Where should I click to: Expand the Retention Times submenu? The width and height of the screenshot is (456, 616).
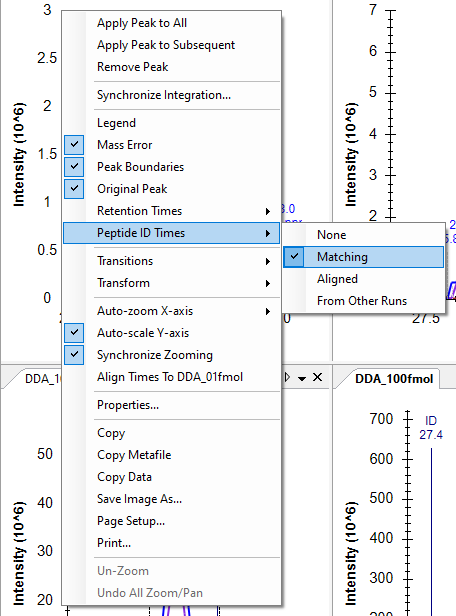(171, 211)
